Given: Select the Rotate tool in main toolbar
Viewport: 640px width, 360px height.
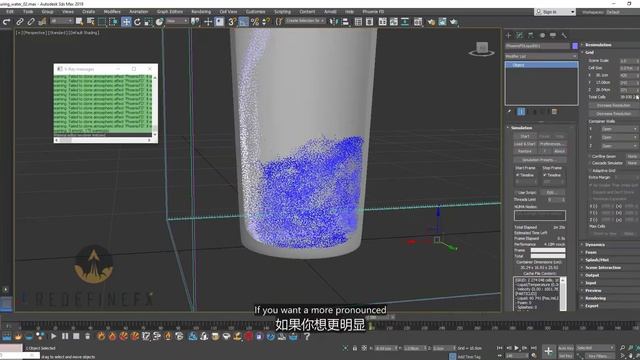Looking at the screenshot, I should [137, 22].
